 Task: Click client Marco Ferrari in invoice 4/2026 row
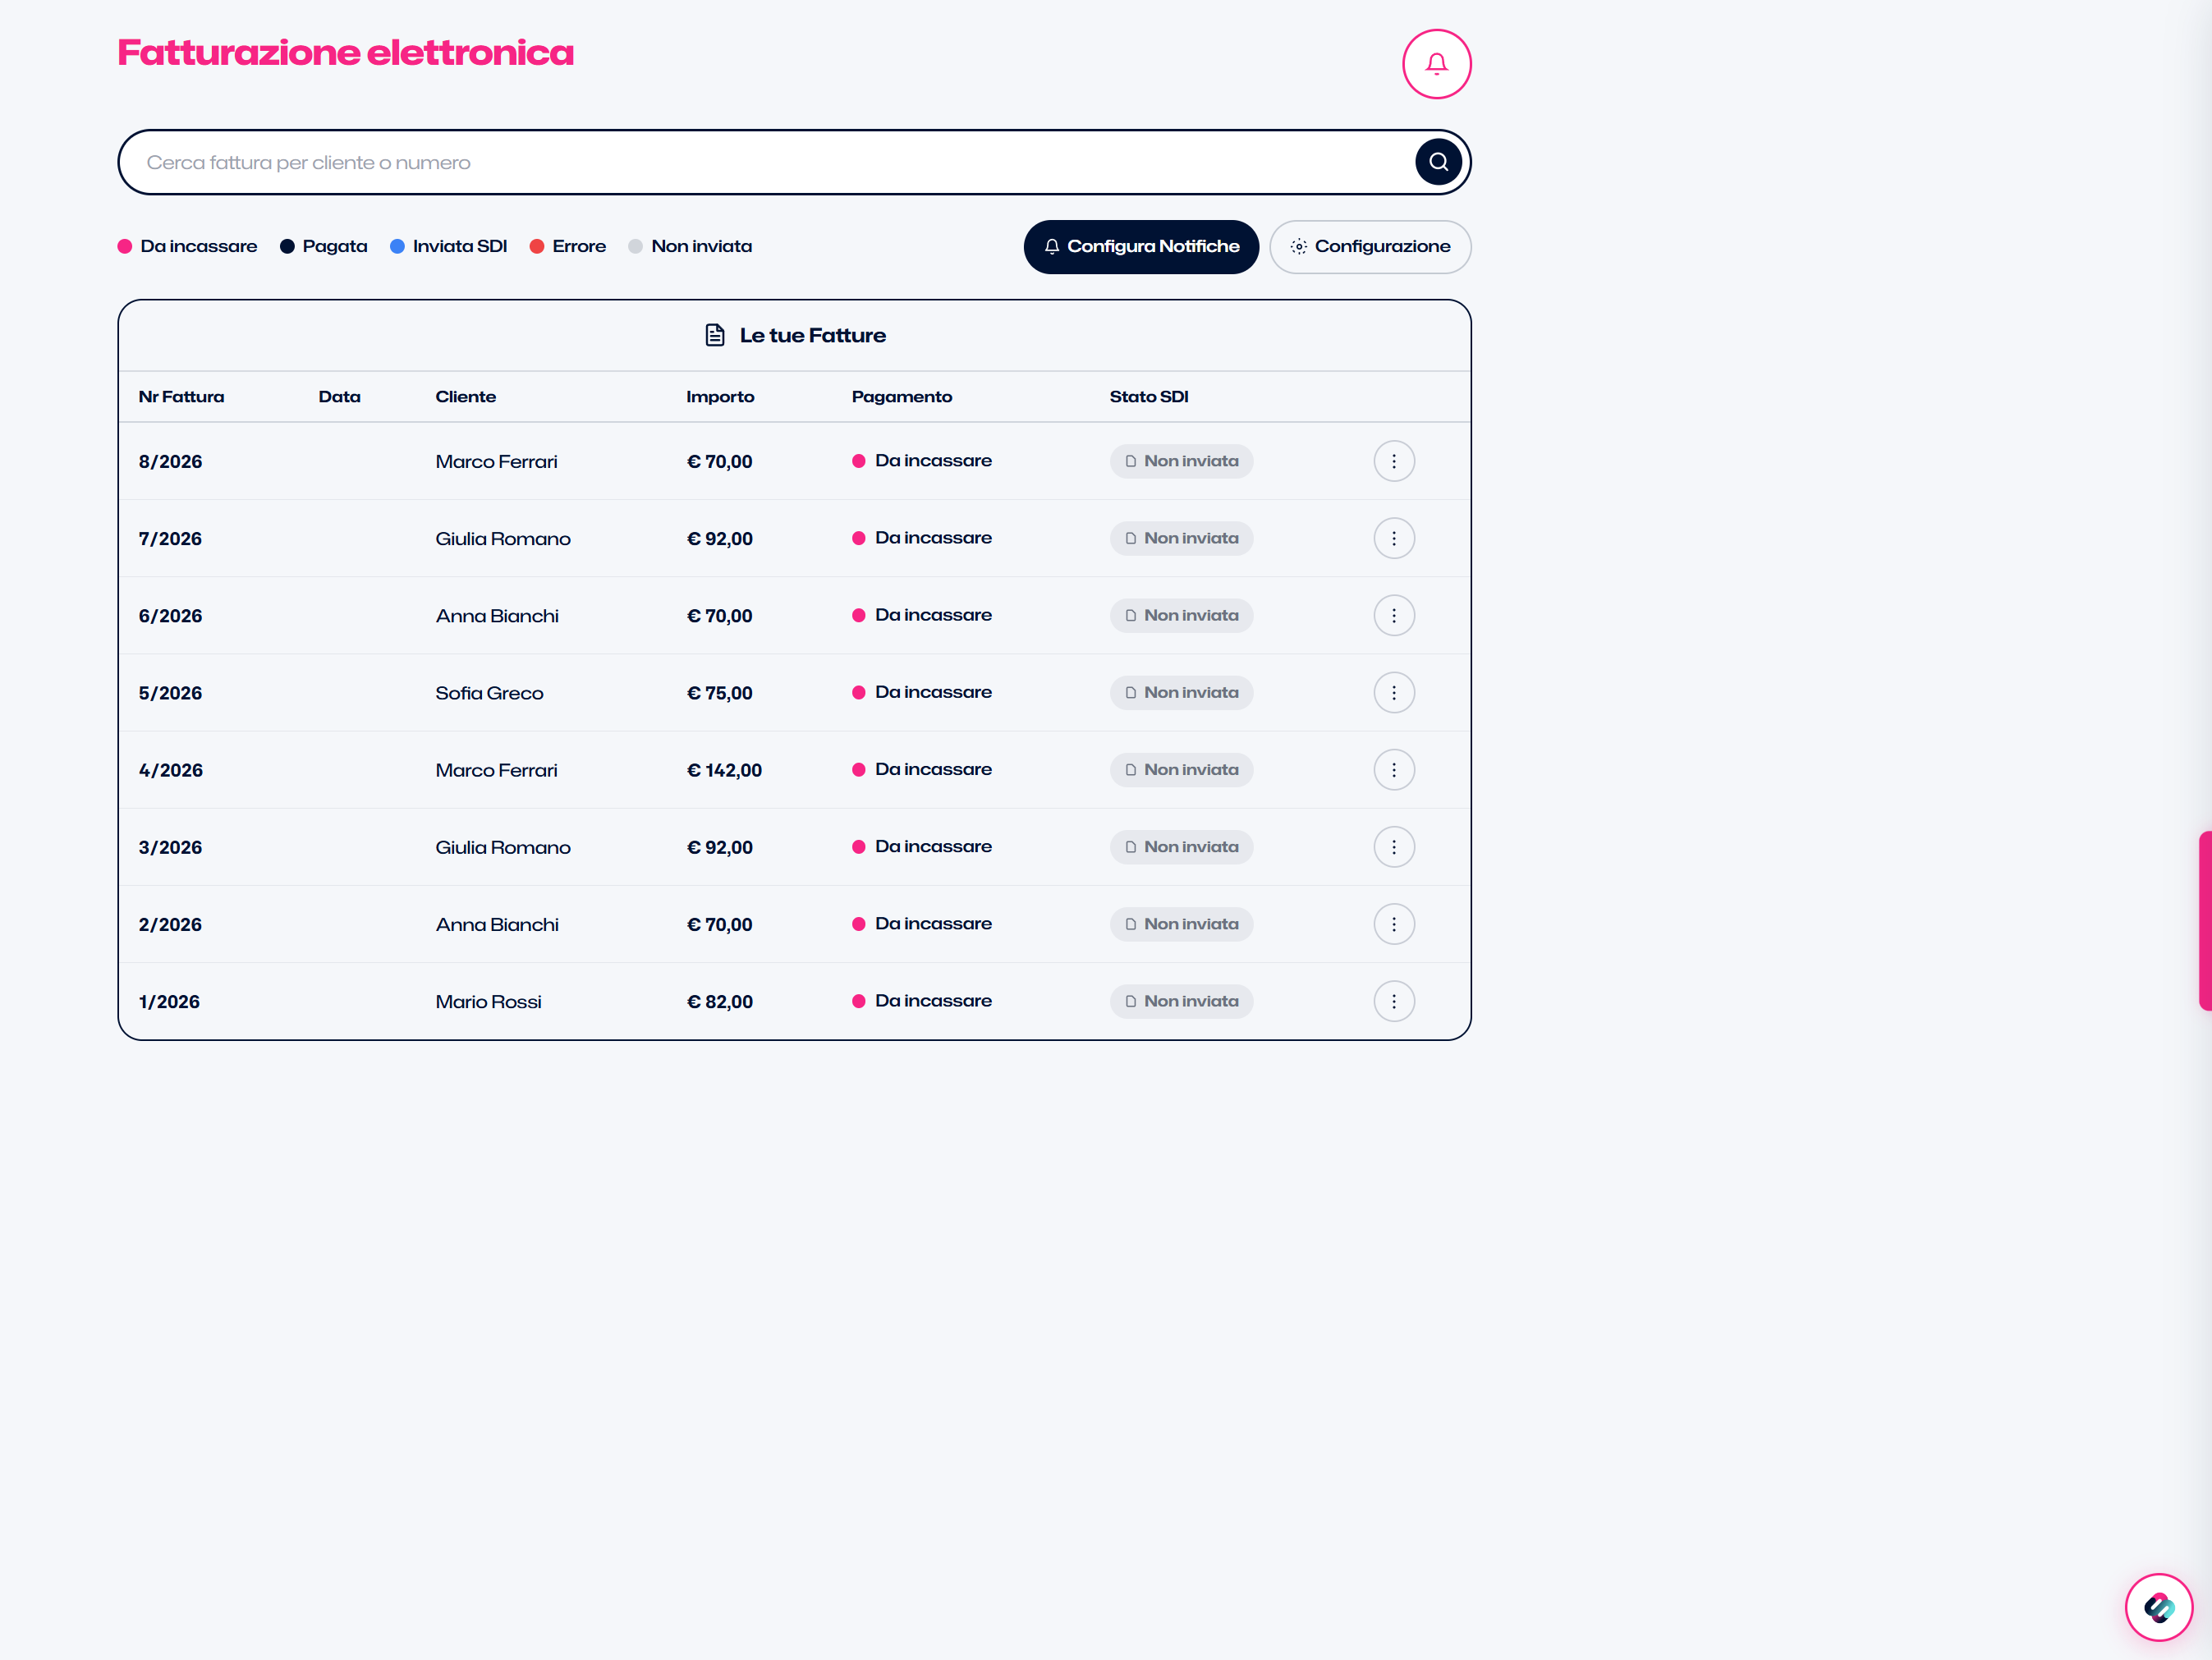[496, 770]
